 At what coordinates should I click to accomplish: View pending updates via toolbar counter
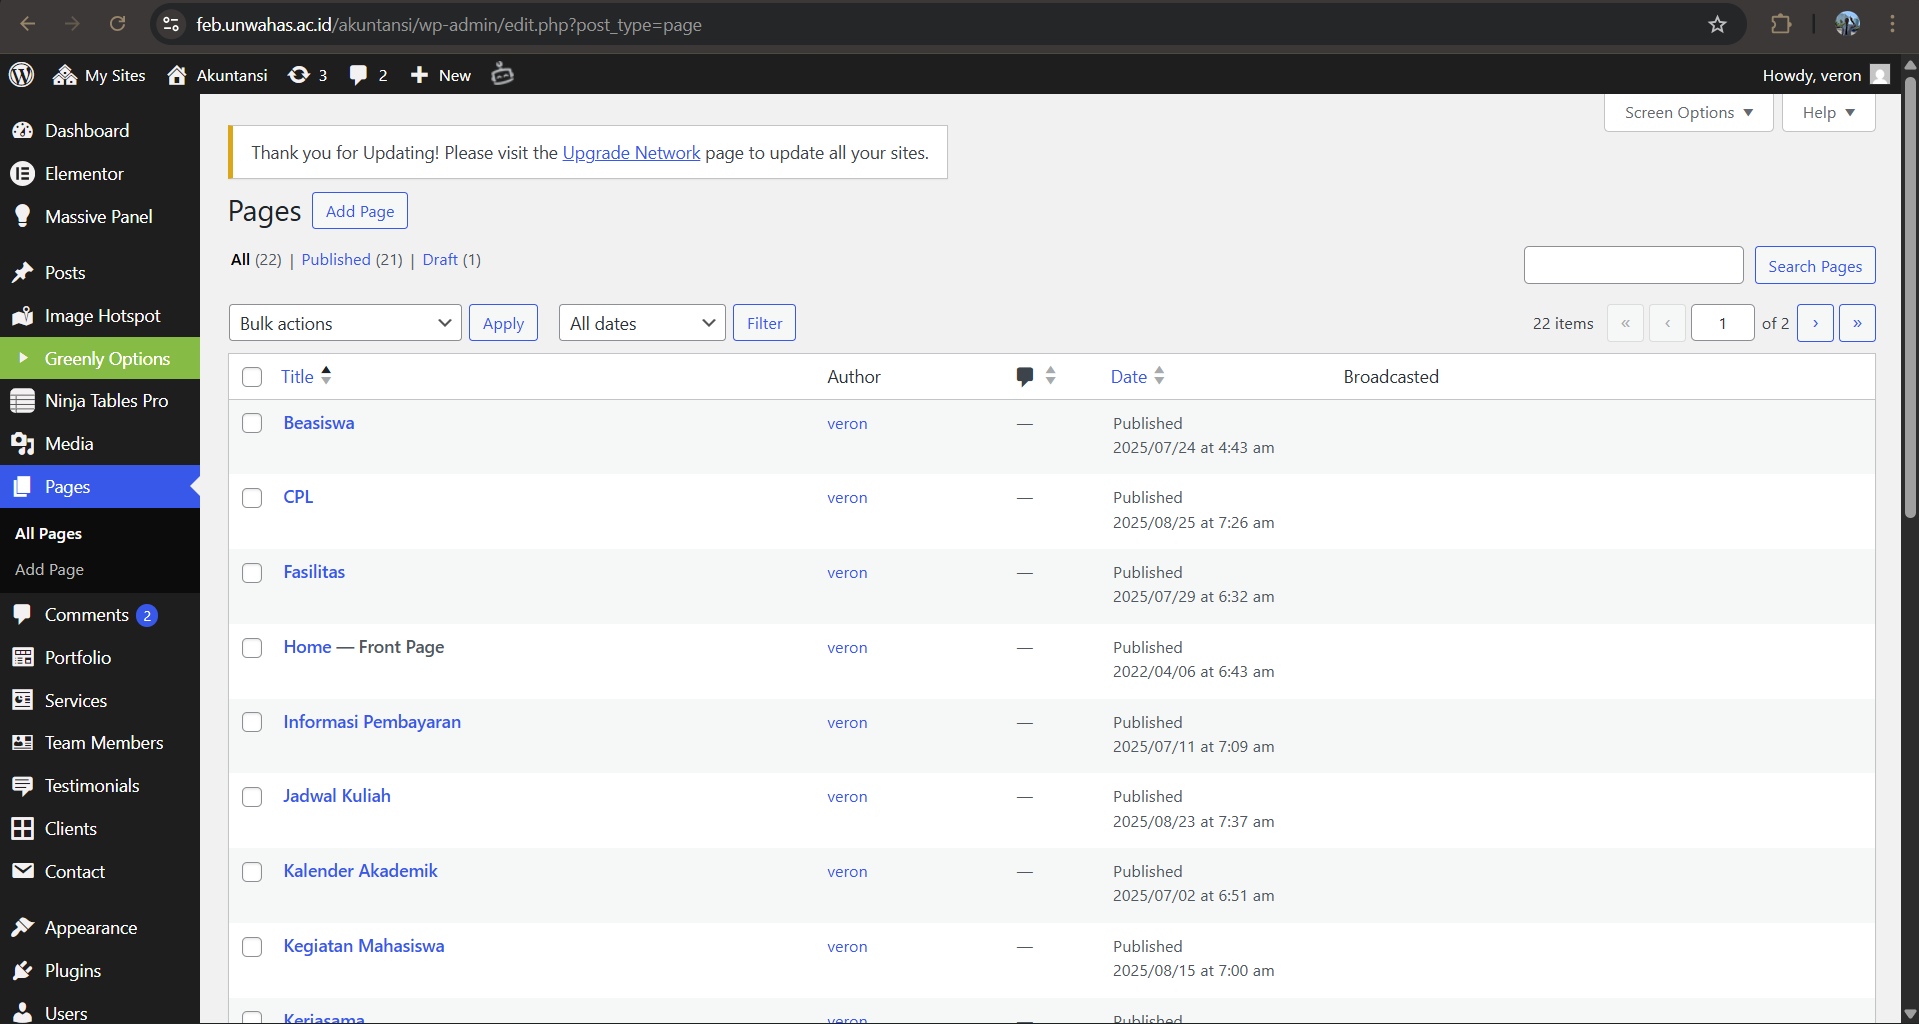[x=308, y=74]
